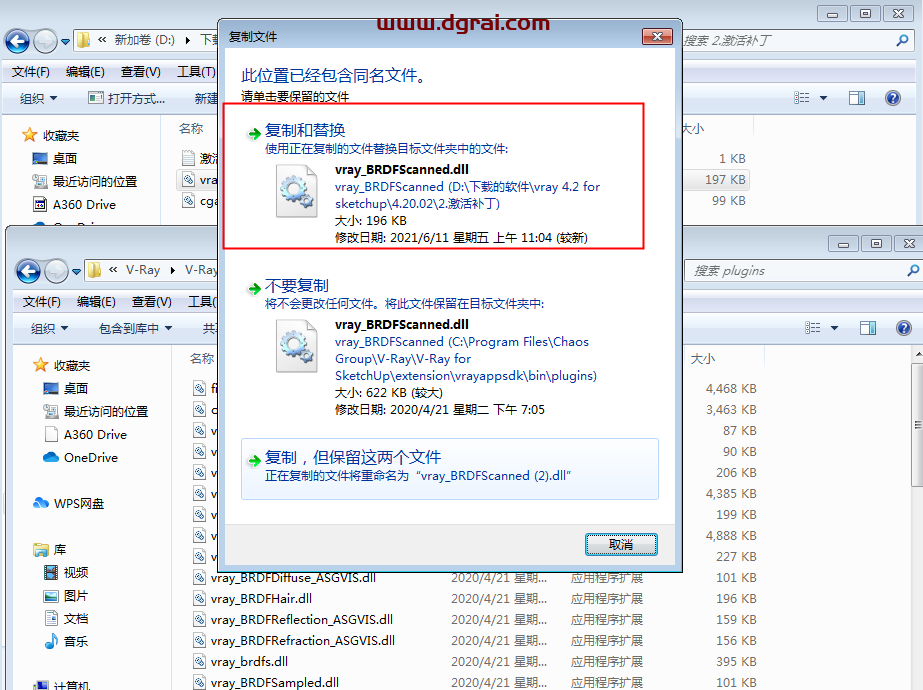Viewport: 923px width, 690px height.
Task: Select 复制，但保留这两个文件 option
Action: (352, 458)
